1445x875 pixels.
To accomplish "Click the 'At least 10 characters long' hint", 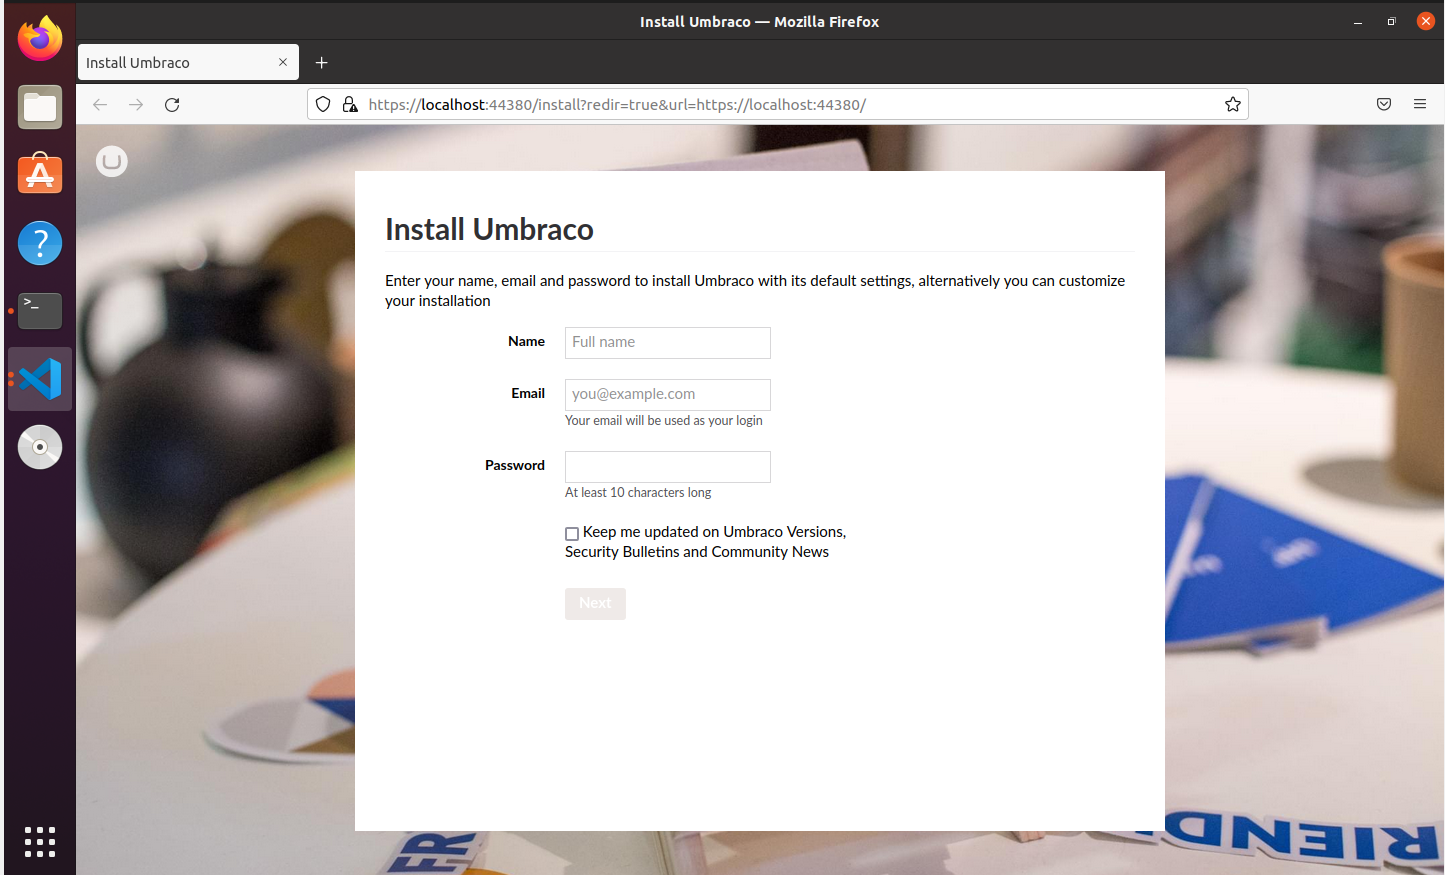I will [x=638, y=492].
